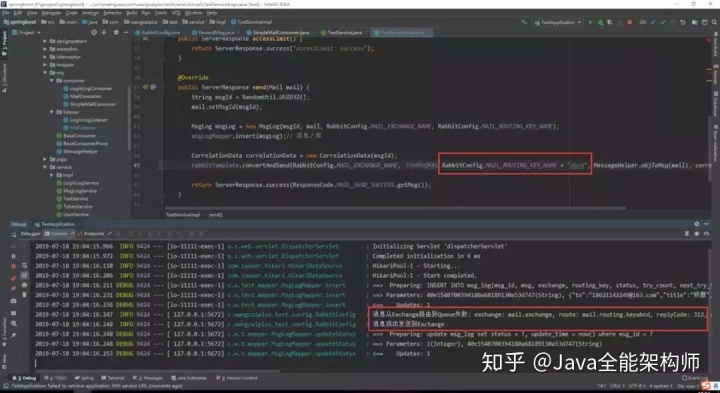
Task: Open the Debug panel settings gear
Action: 697,224
